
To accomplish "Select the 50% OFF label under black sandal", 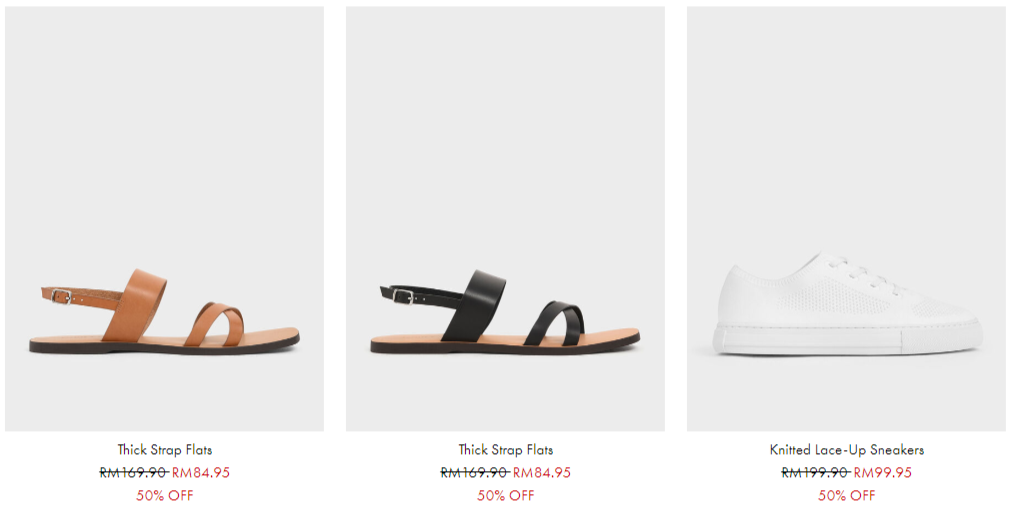I will [x=506, y=496].
